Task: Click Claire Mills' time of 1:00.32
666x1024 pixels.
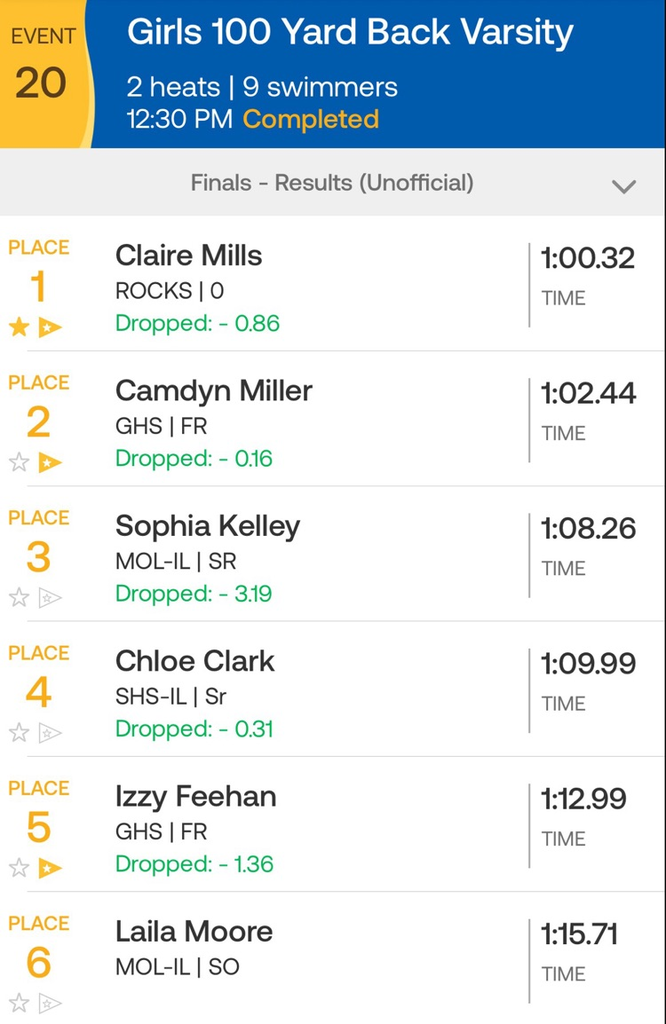Action: point(582,258)
